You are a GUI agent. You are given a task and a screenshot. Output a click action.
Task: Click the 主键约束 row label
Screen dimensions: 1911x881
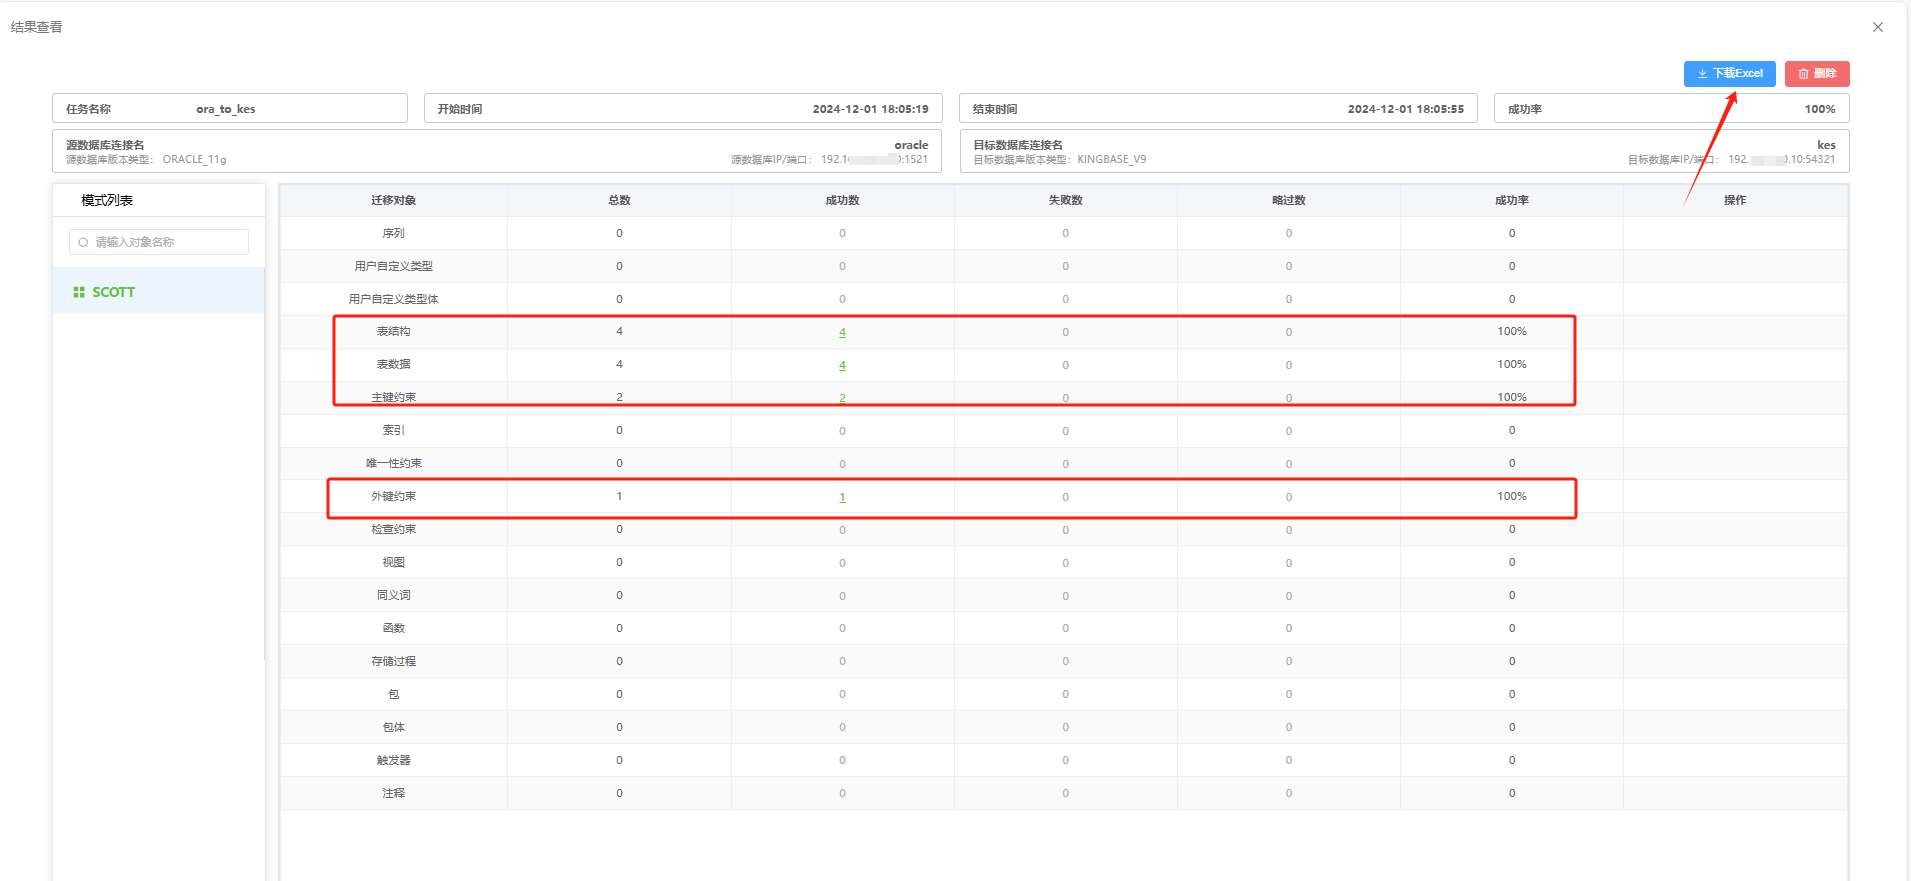pos(394,397)
